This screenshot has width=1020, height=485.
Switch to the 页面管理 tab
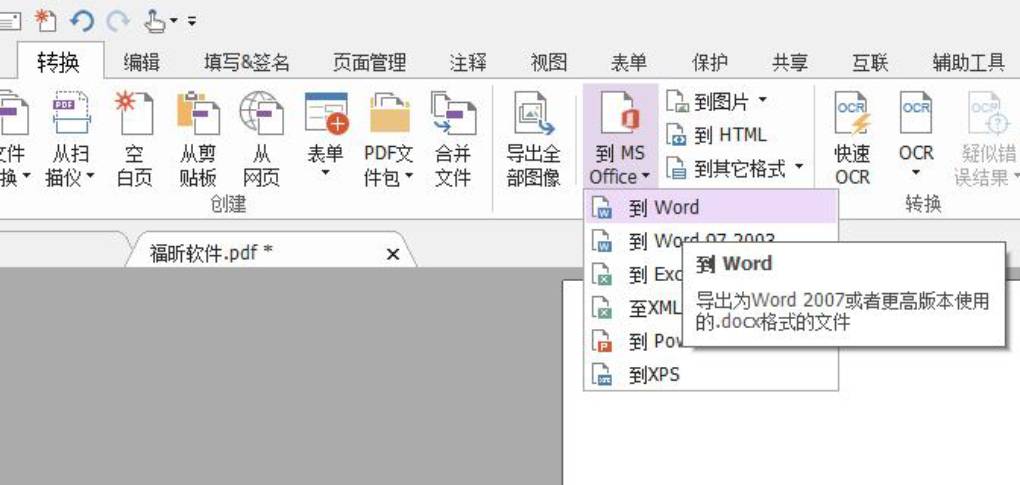pos(369,62)
